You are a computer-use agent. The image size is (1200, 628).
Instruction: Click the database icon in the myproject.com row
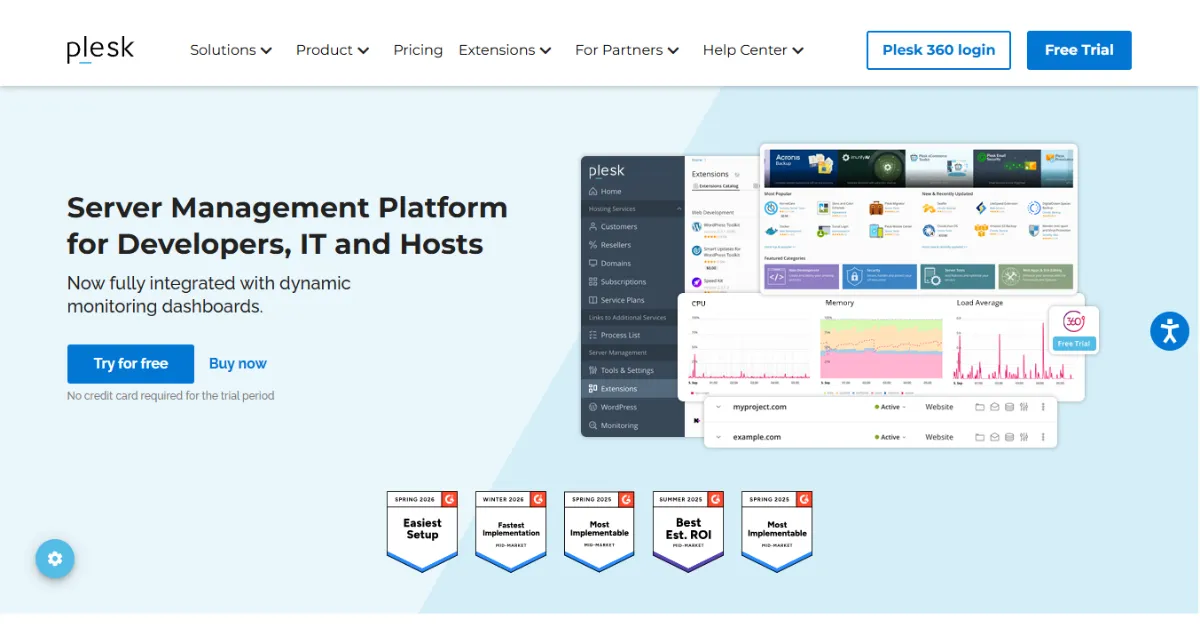tap(1009, 407)
